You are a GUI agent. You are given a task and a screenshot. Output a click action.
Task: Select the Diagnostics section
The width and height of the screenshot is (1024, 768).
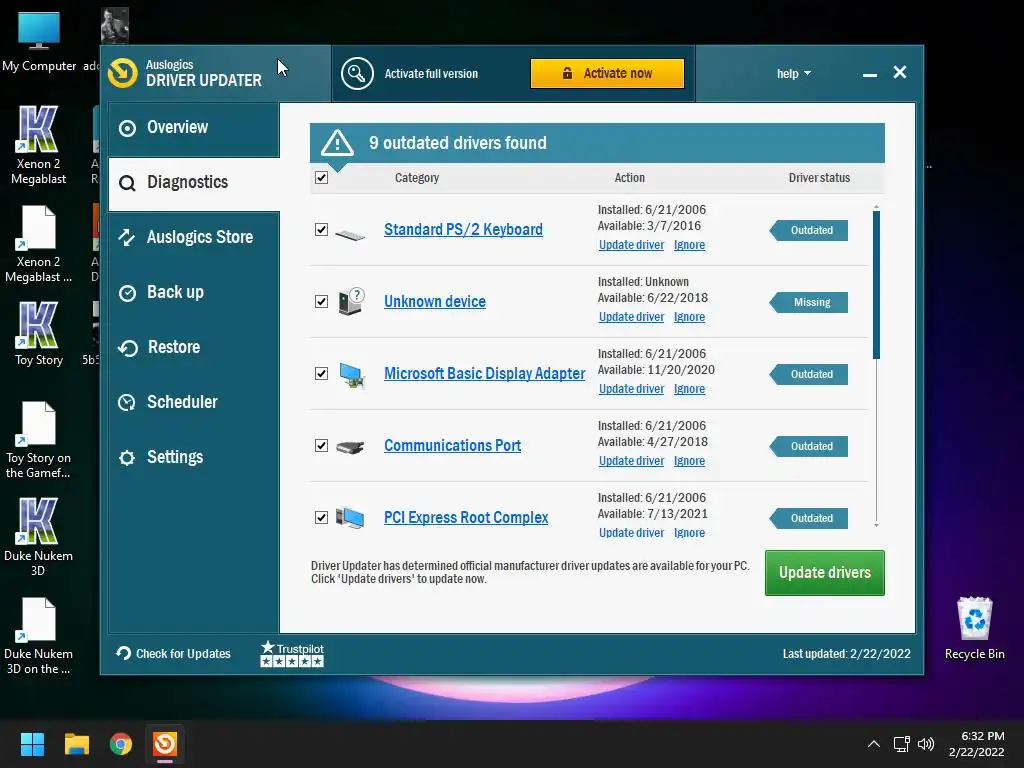[x=194, y=183]
